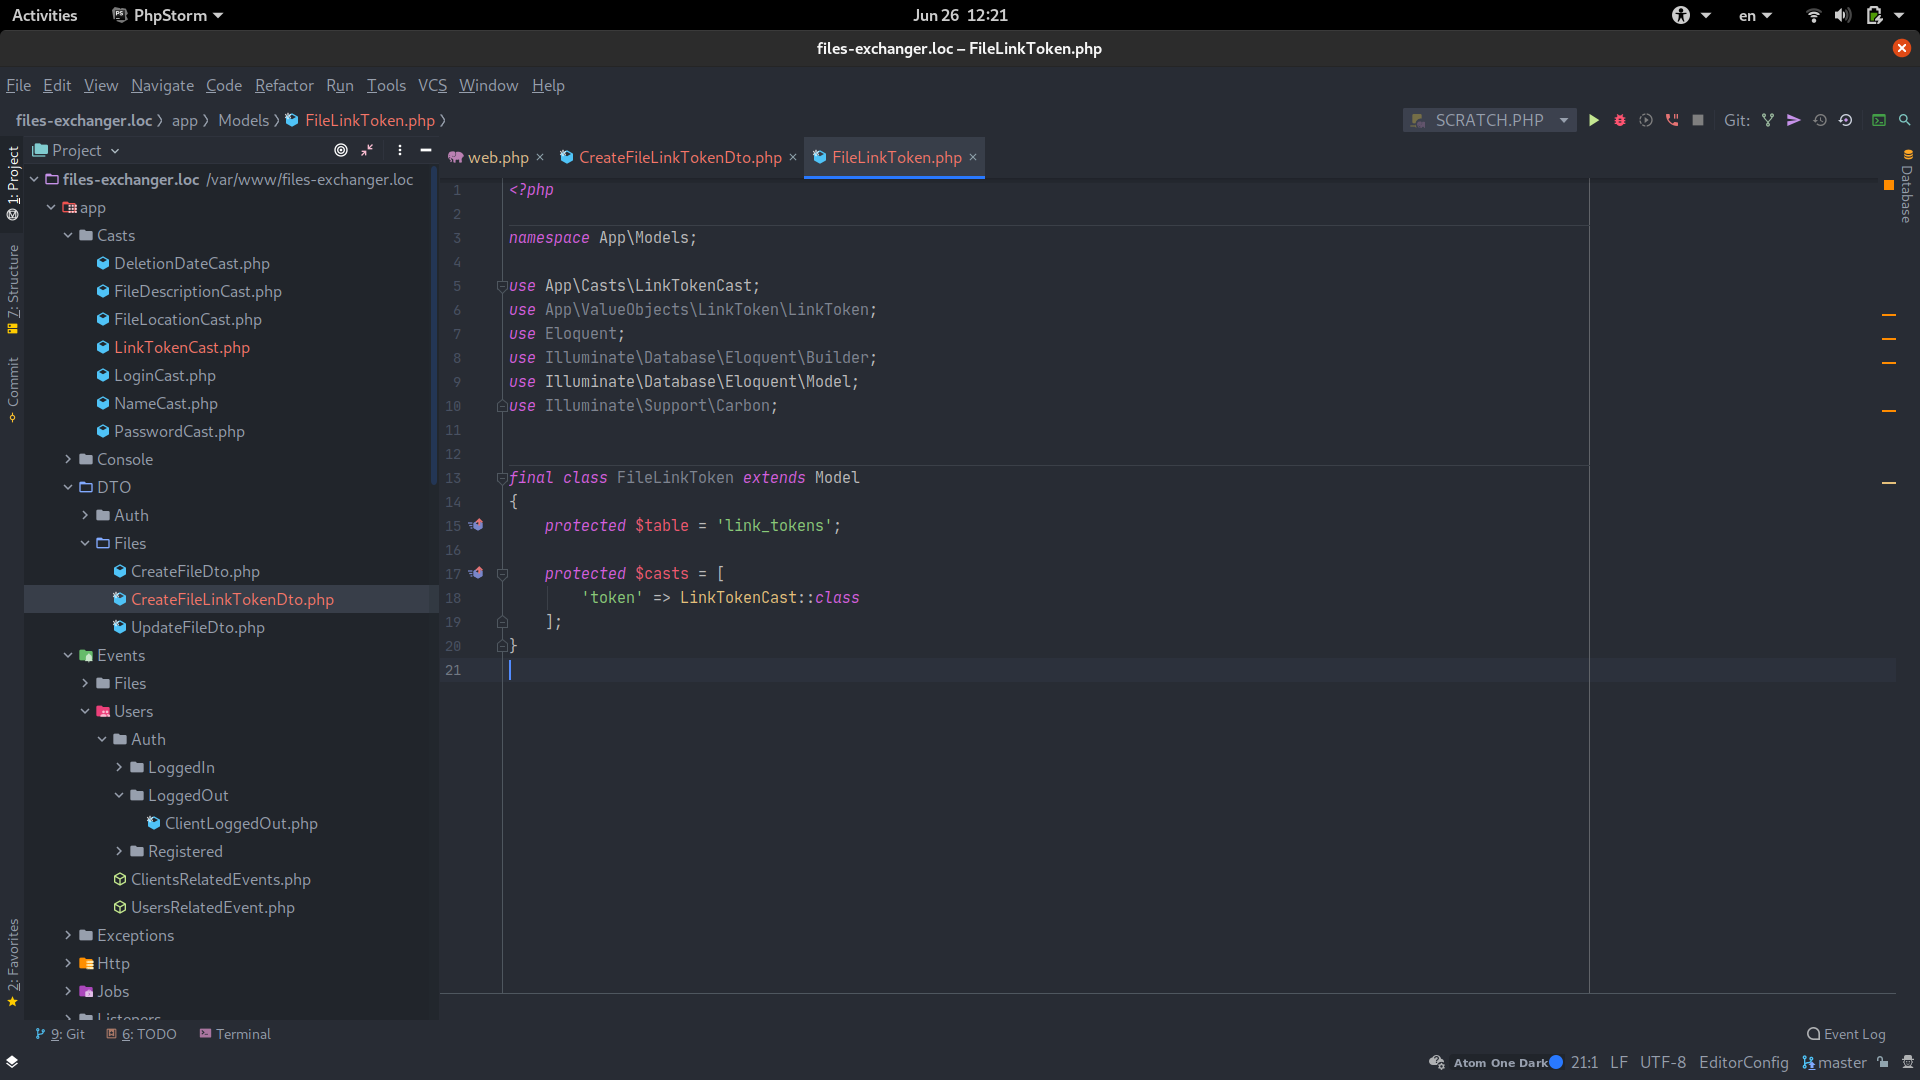Run the SCRATCH.PHP configuration with green play
1920x1080 pixels.
[1594, 120]
